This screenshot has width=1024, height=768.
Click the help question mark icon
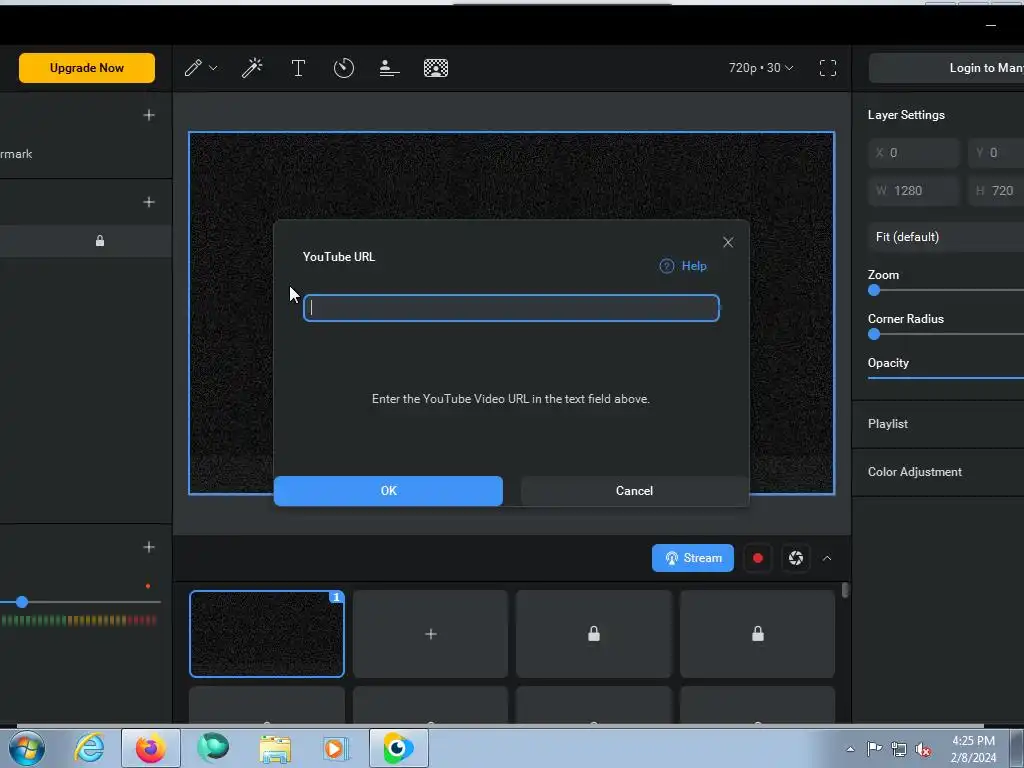point(667,266)
